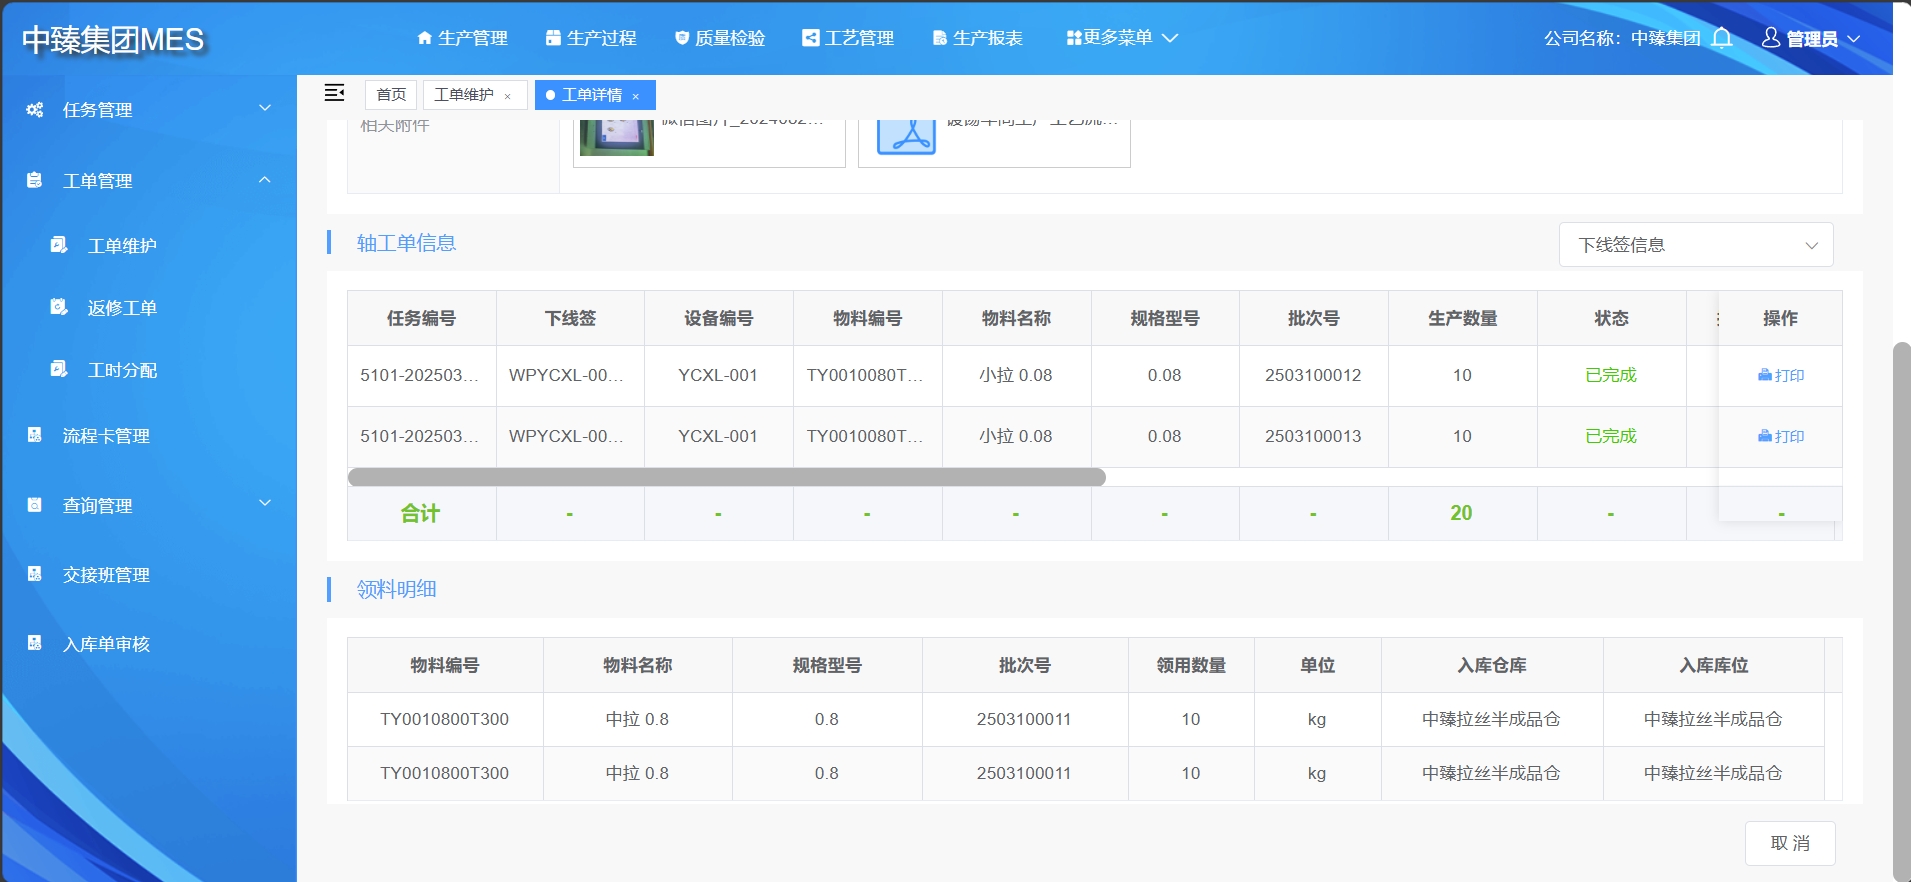Click the 工时分配 sidebar icon
The width and height of the screenshot is (1911, 882).
tap(59, 369)
